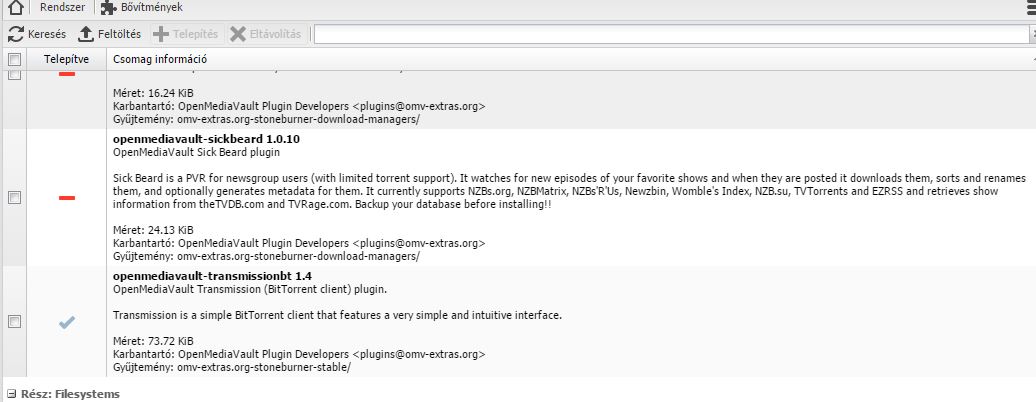Sort by the Telepítve column header
1036x402 pixels.
66,60
